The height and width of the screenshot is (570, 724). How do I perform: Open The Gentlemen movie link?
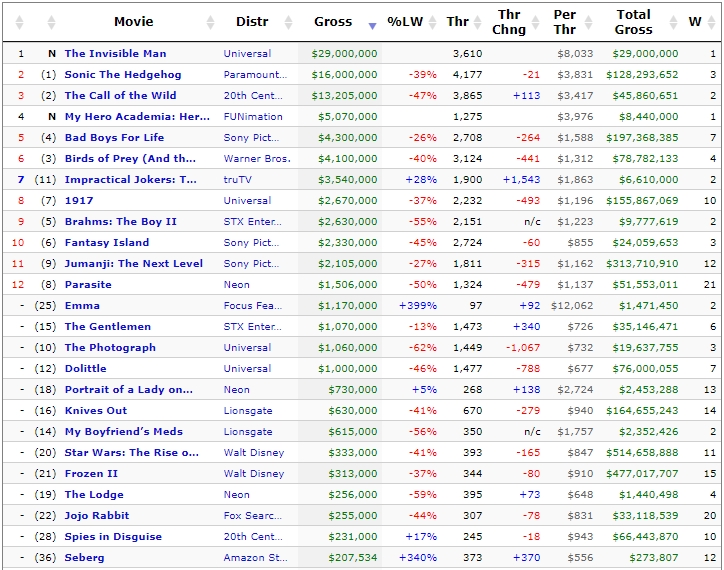[x=108, y=327]
